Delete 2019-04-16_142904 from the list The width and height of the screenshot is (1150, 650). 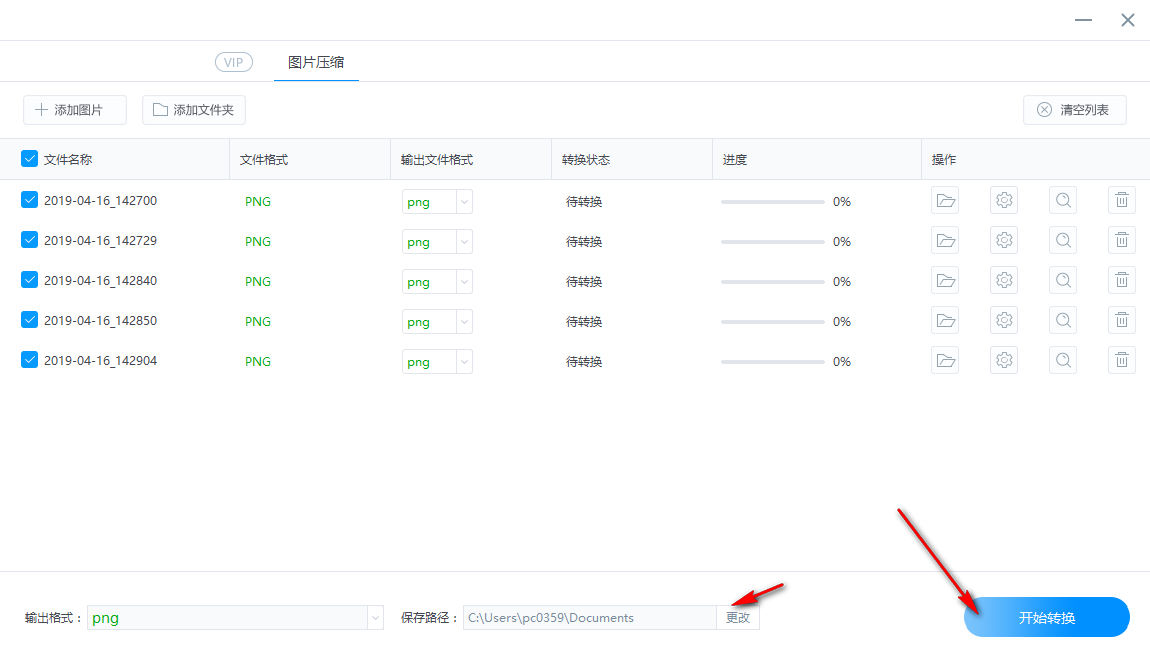click(x=1121, y=360)
